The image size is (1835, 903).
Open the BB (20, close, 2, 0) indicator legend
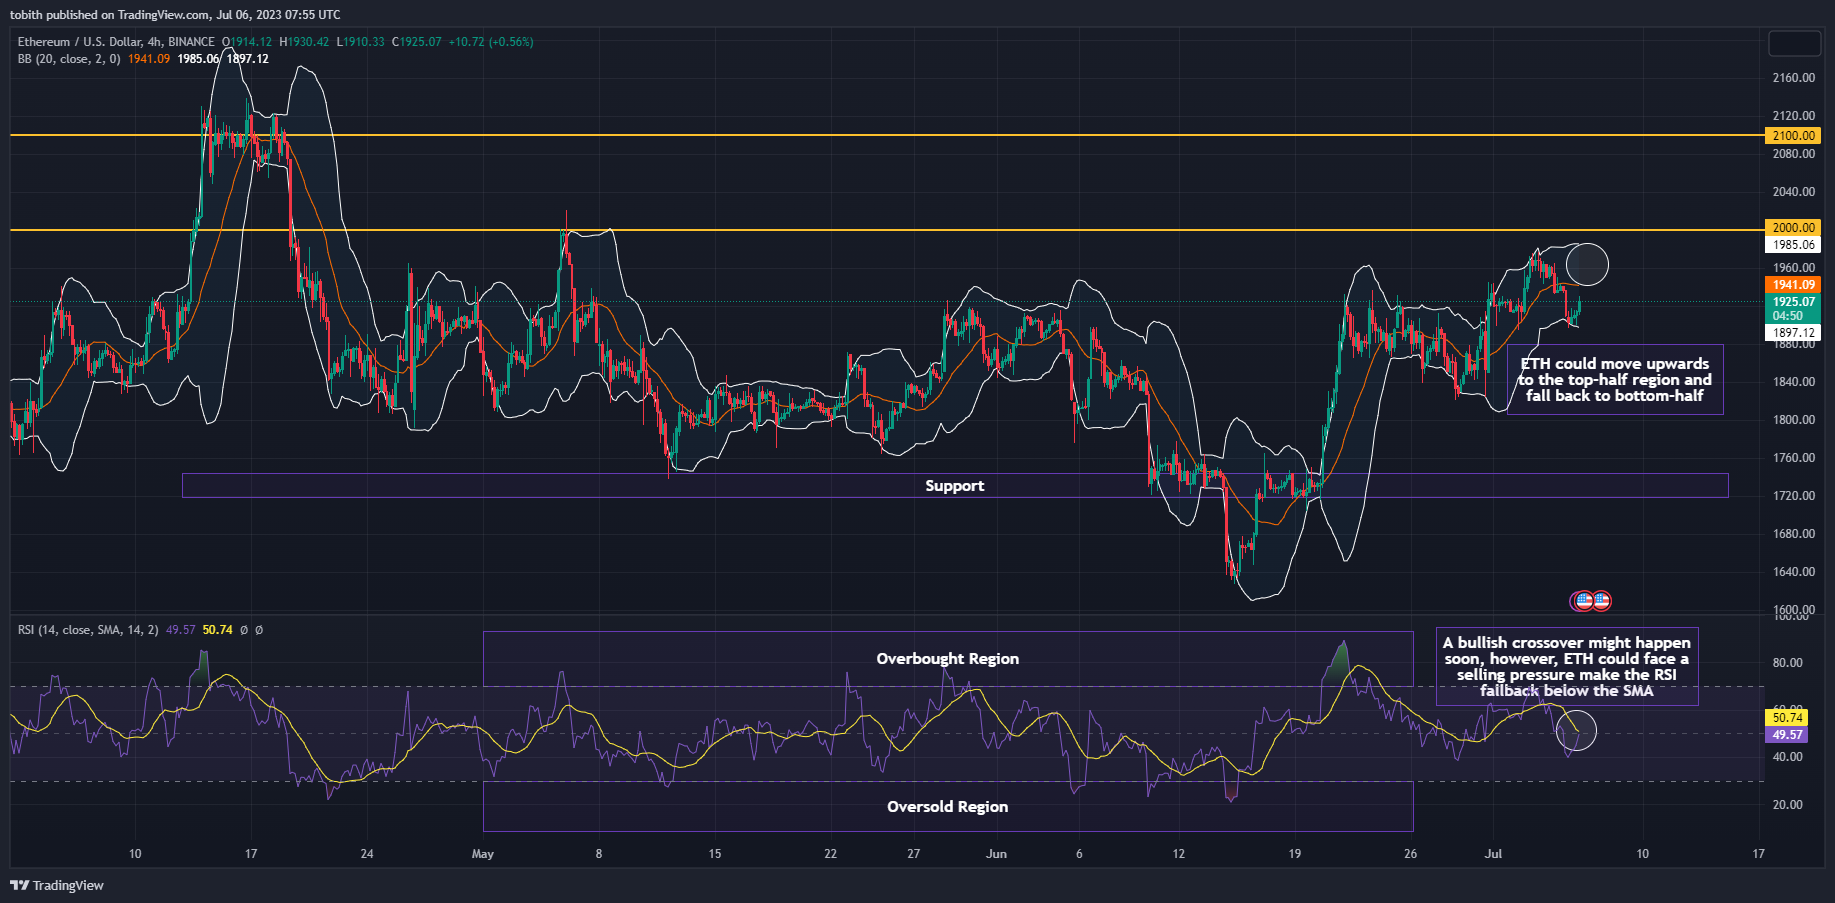pyautogui.click(x=69, y=59)
